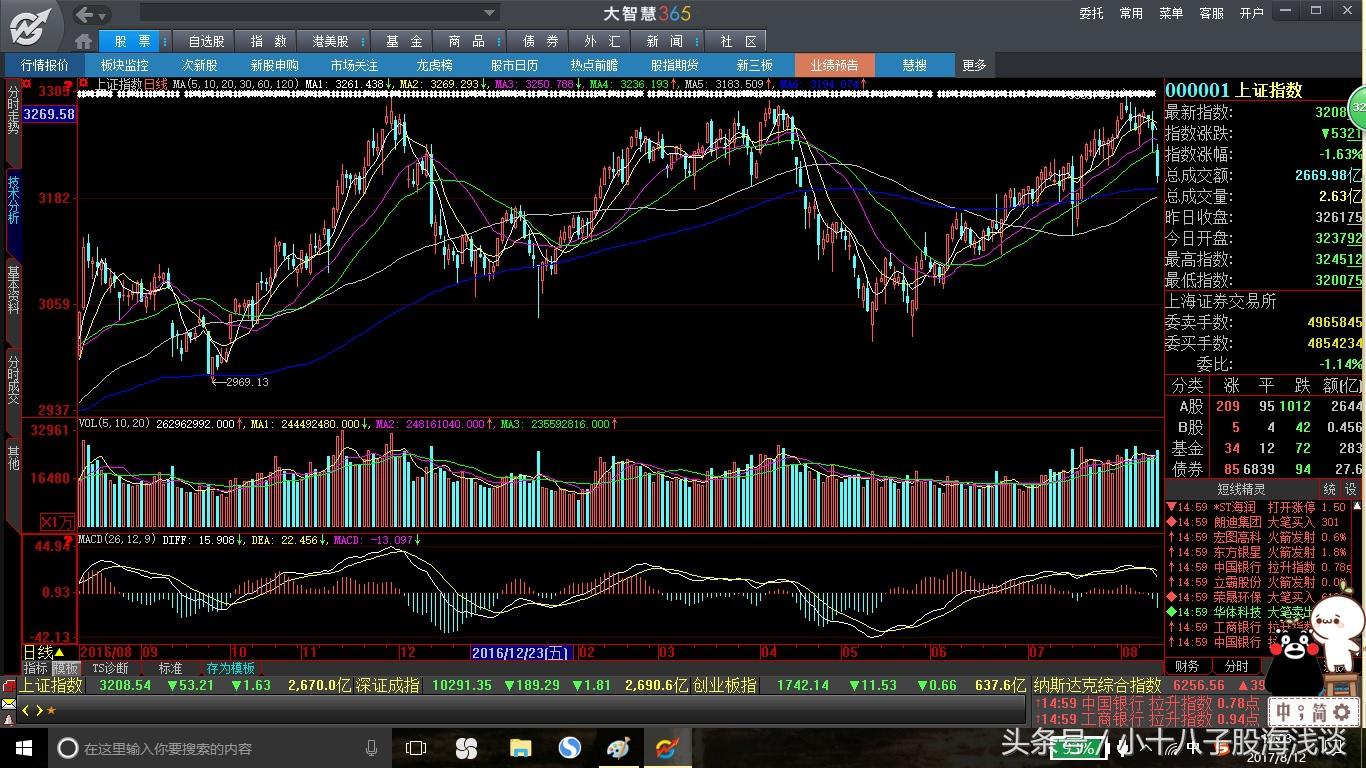This screenshot has width=1366, height=768.
Task: Click the orange star favorite icon
Action: (52, 710)
